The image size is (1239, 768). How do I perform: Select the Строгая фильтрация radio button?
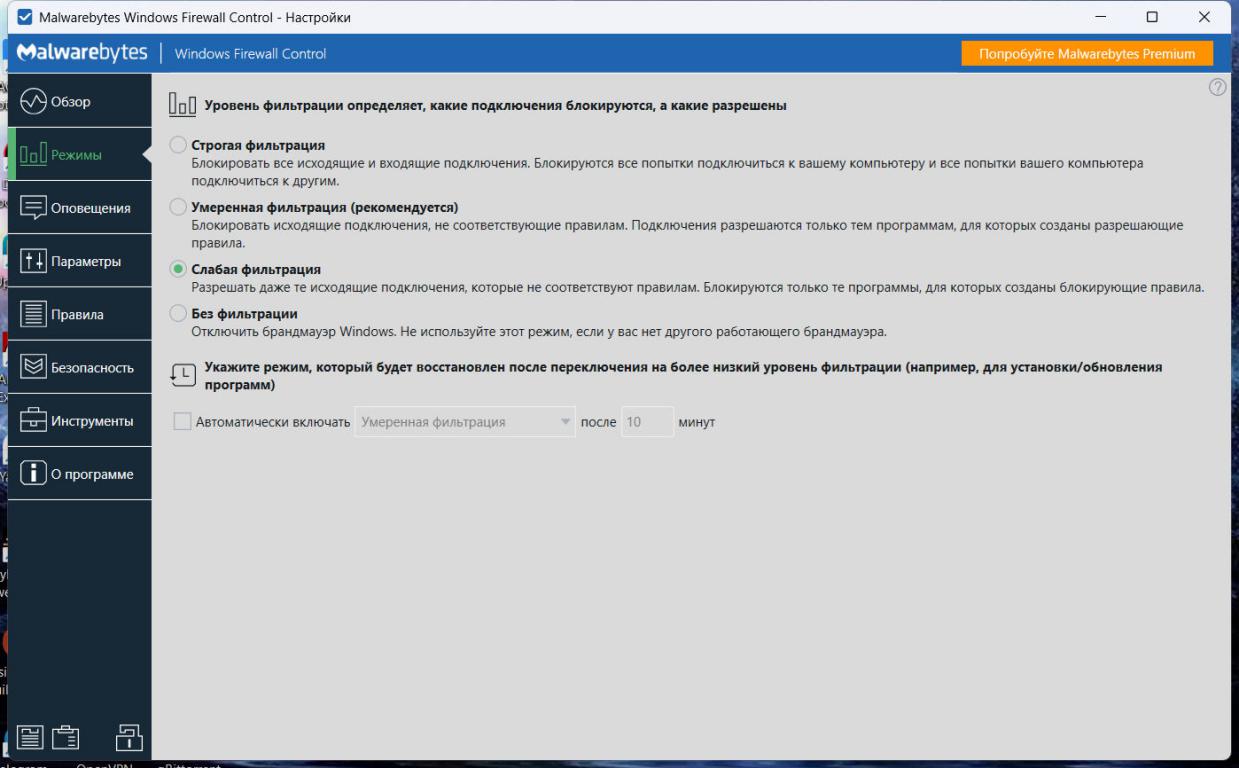(x=178, y=145)
